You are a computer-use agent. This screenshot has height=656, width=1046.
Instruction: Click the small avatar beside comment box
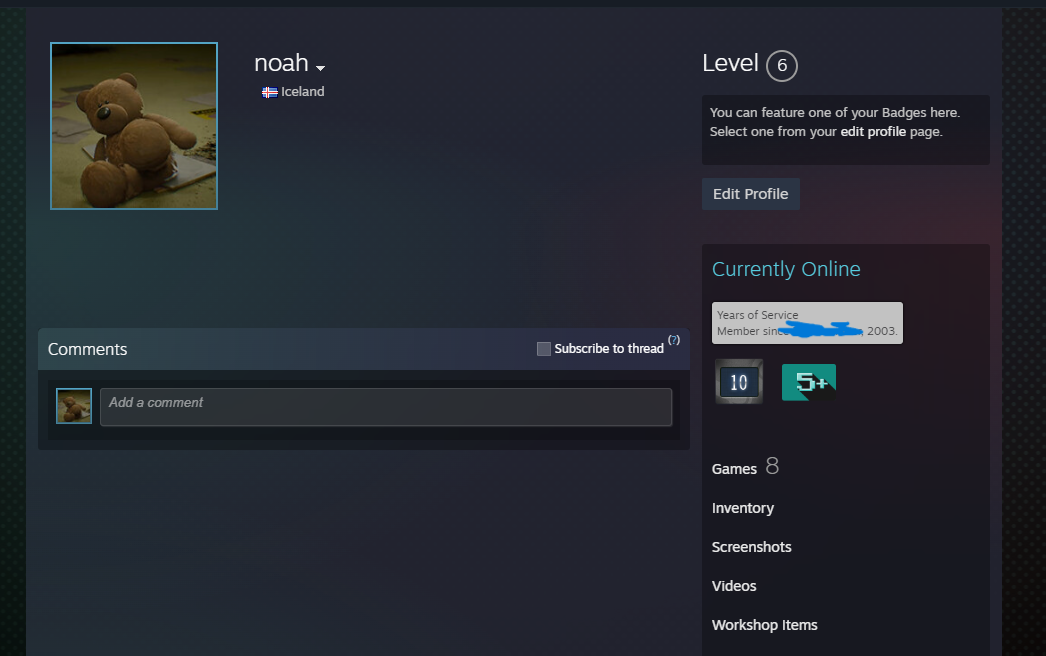pos(74,406)
